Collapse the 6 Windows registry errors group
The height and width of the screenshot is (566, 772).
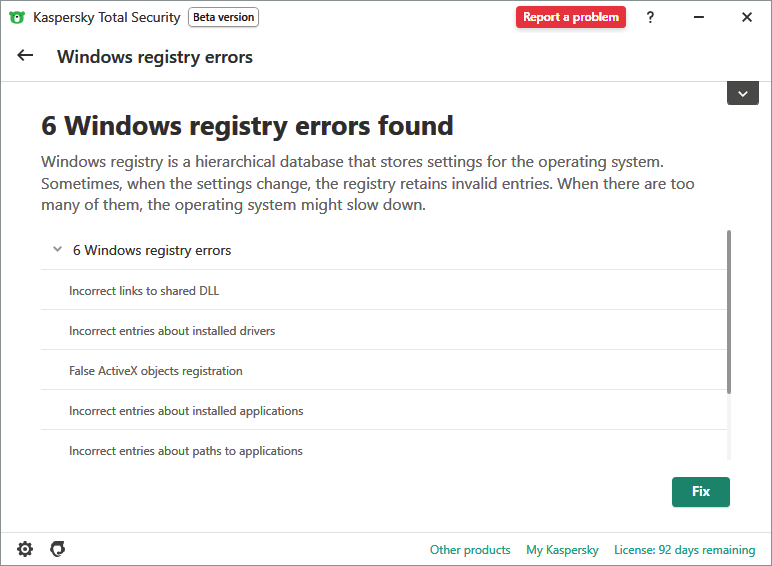58,250
